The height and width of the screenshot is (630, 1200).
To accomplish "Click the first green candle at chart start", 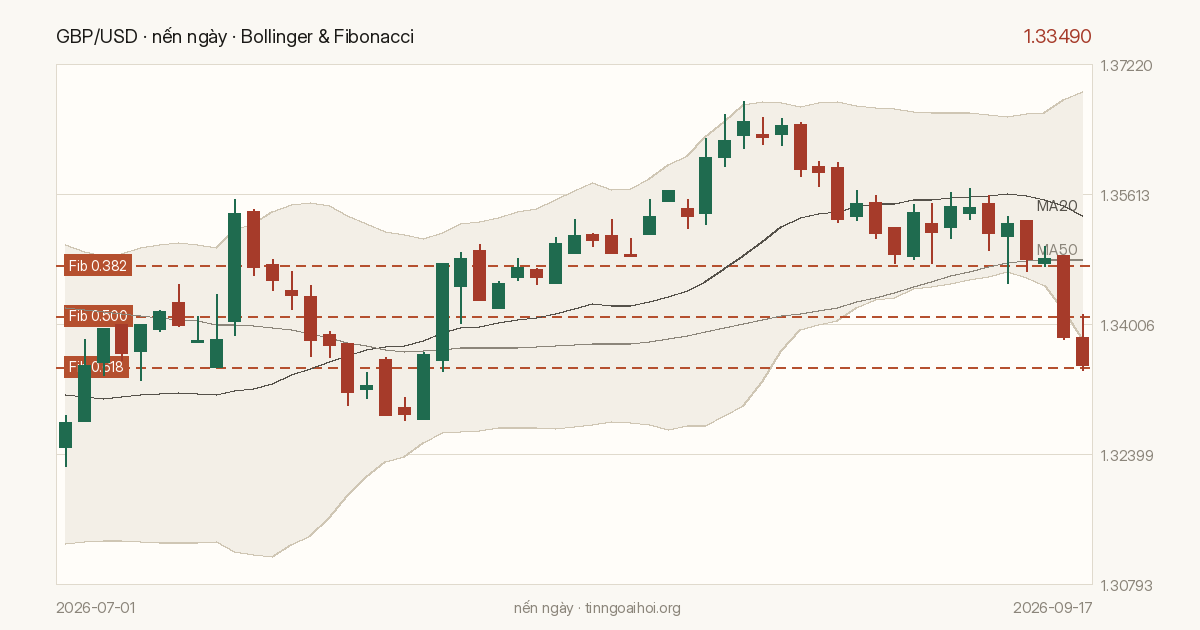I will (x=65, y=435).
